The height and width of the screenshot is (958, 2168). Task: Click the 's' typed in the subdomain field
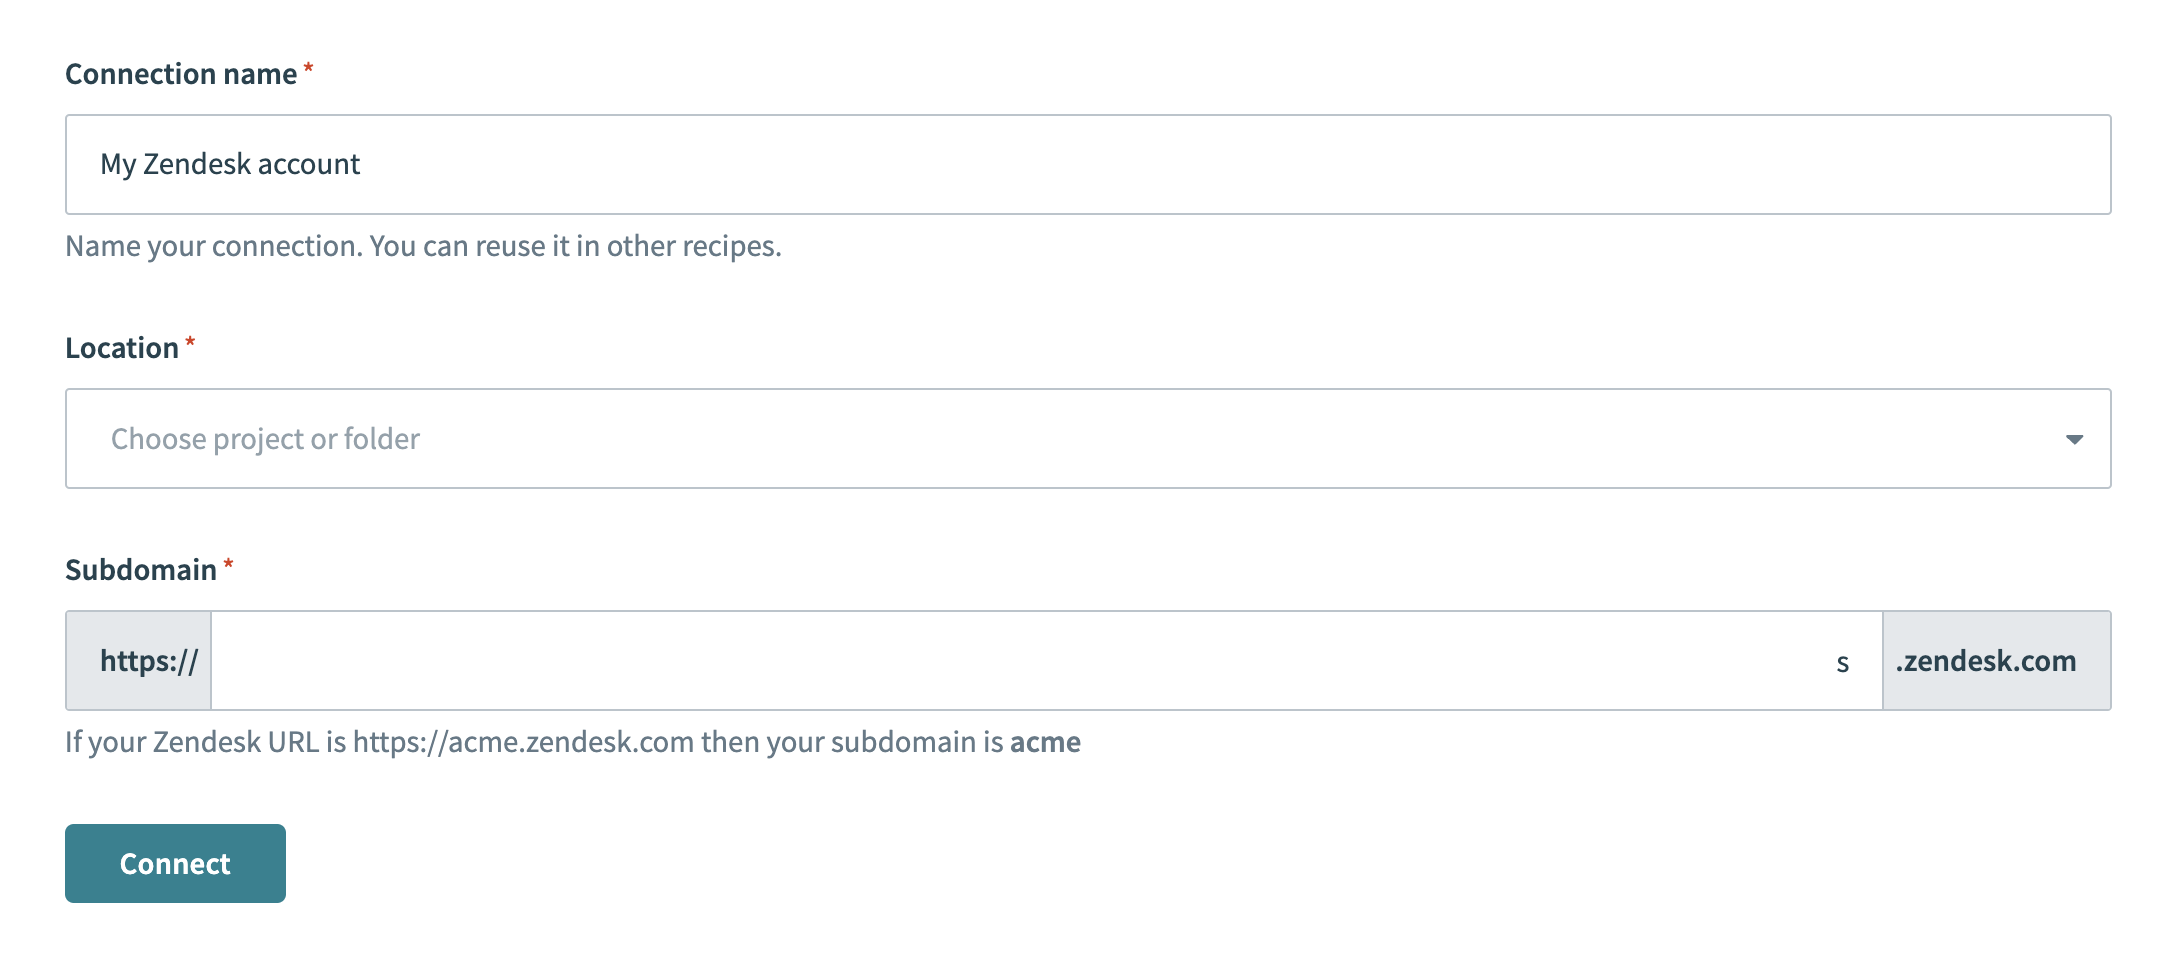(1844, 661)
